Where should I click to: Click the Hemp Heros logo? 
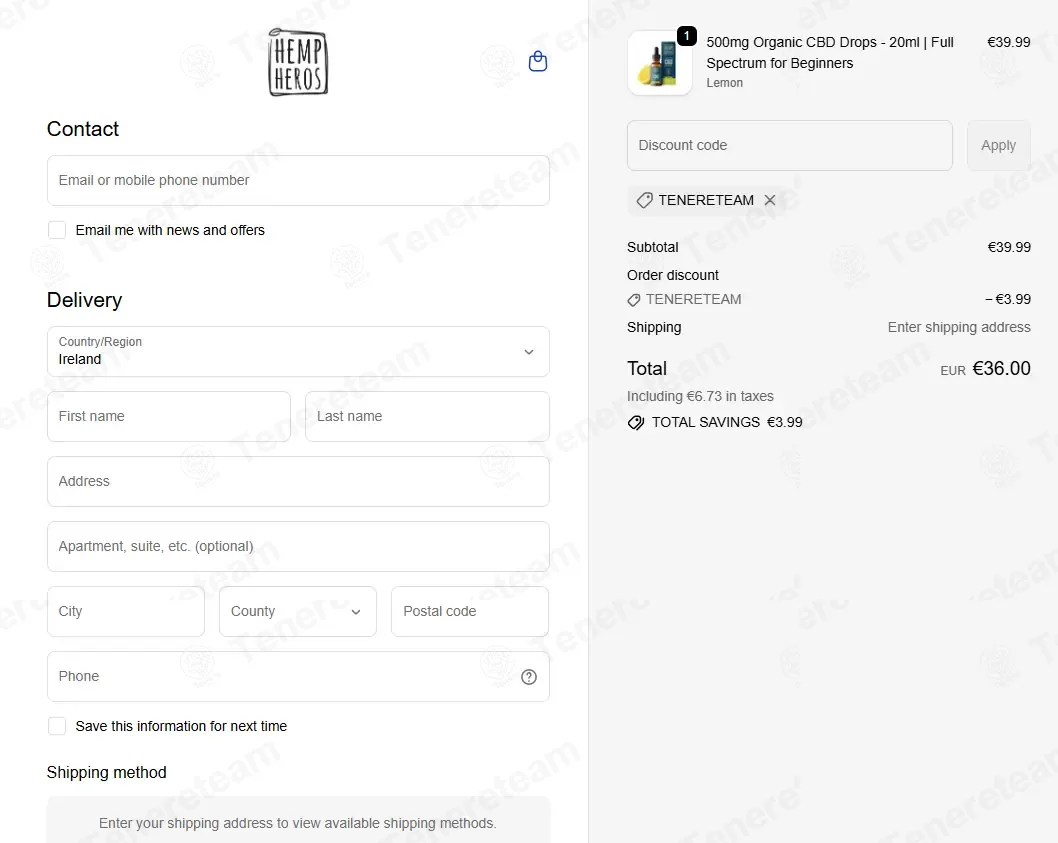298,62
